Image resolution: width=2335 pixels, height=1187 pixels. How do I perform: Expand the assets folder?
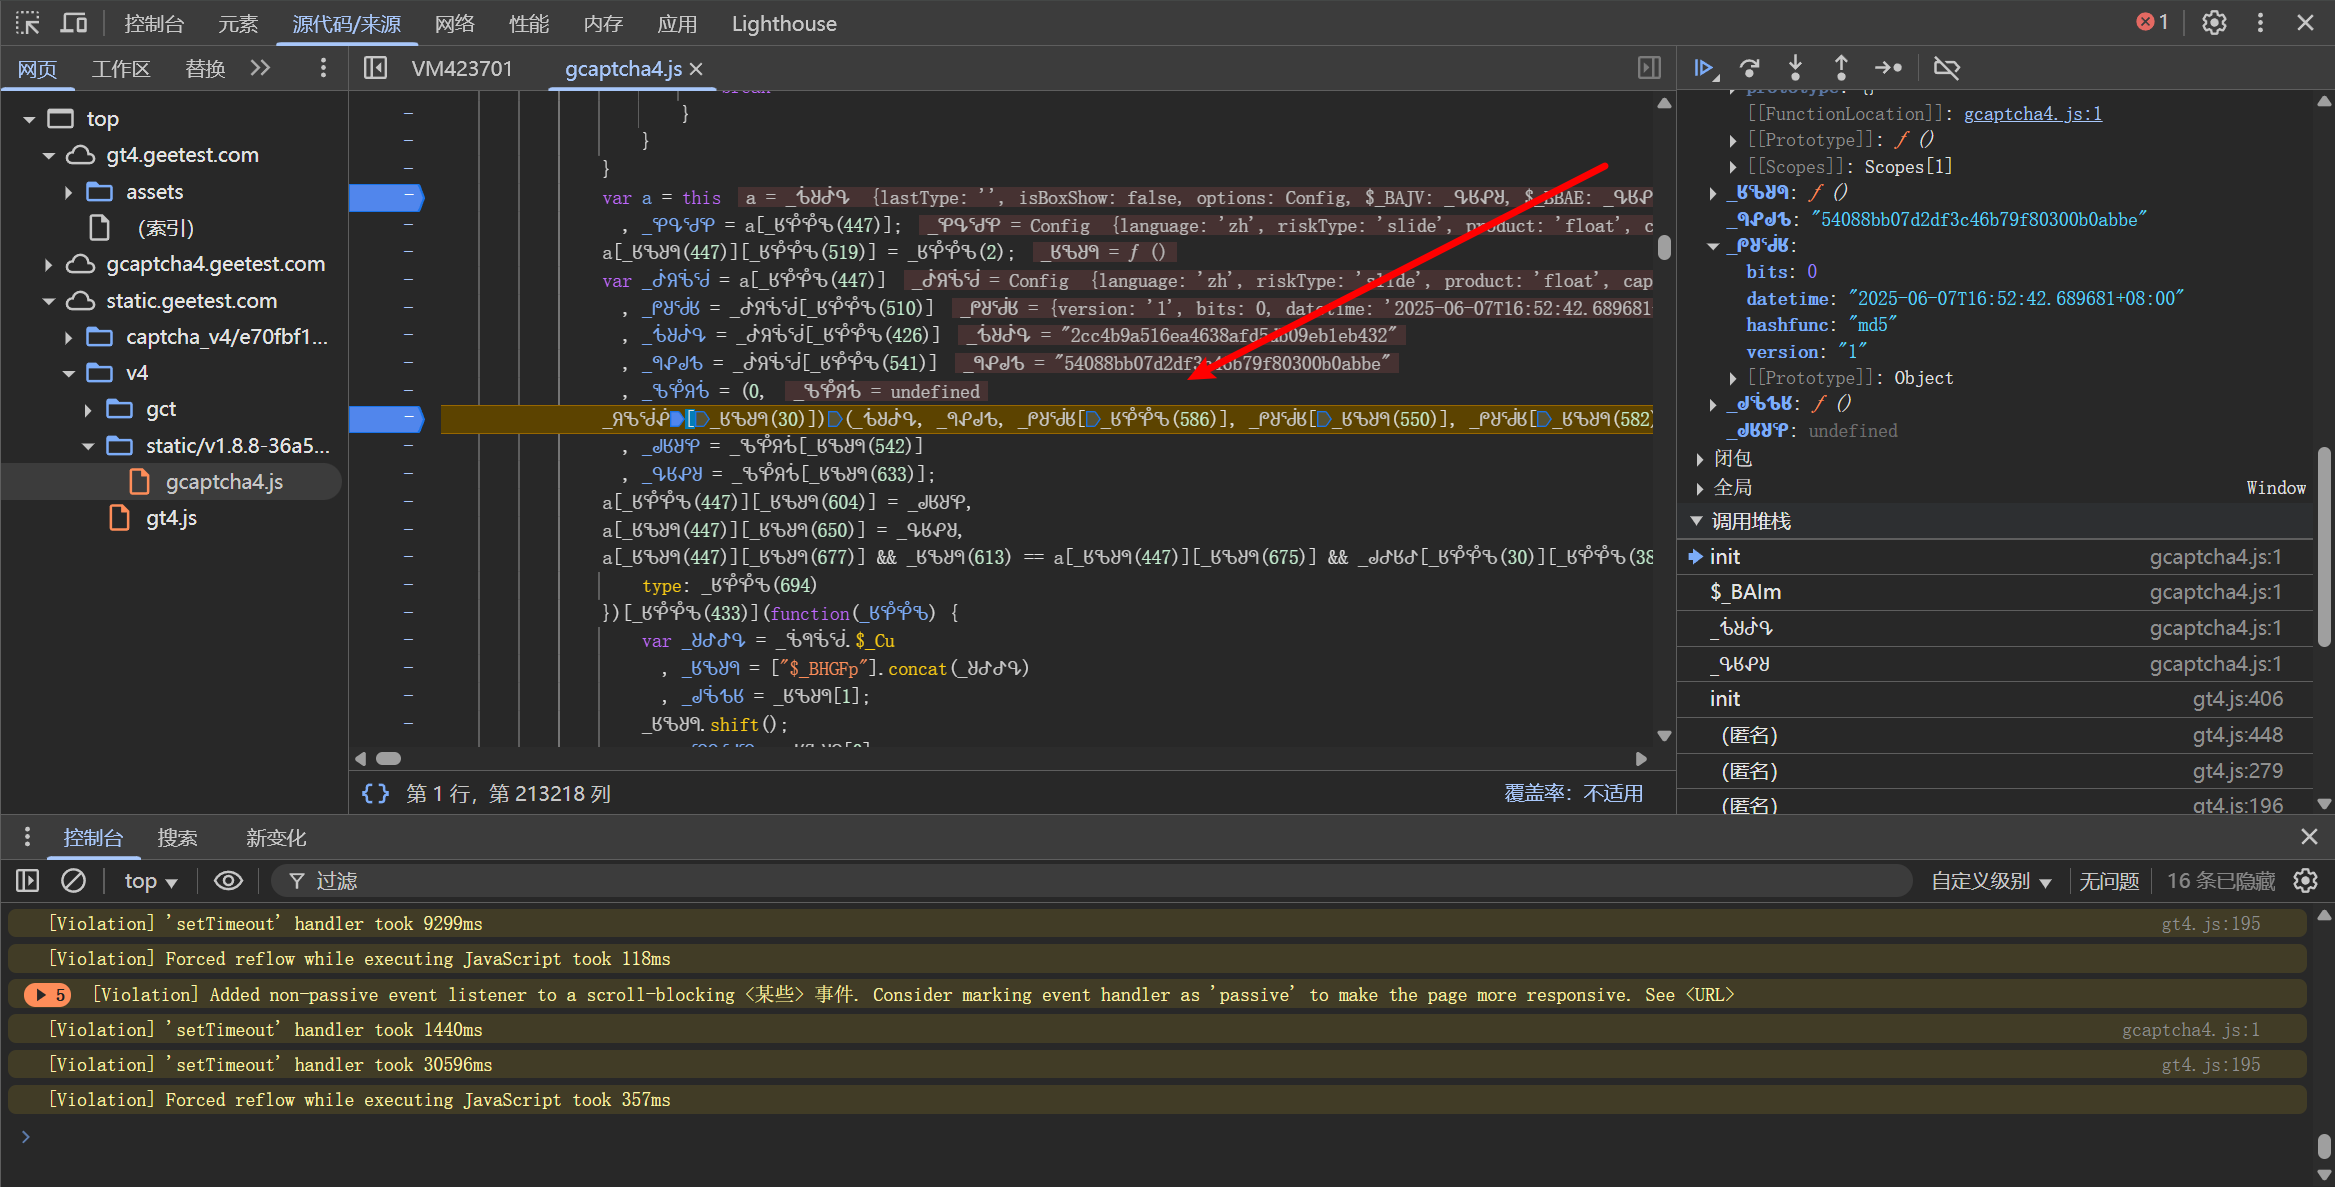[68, 192]
